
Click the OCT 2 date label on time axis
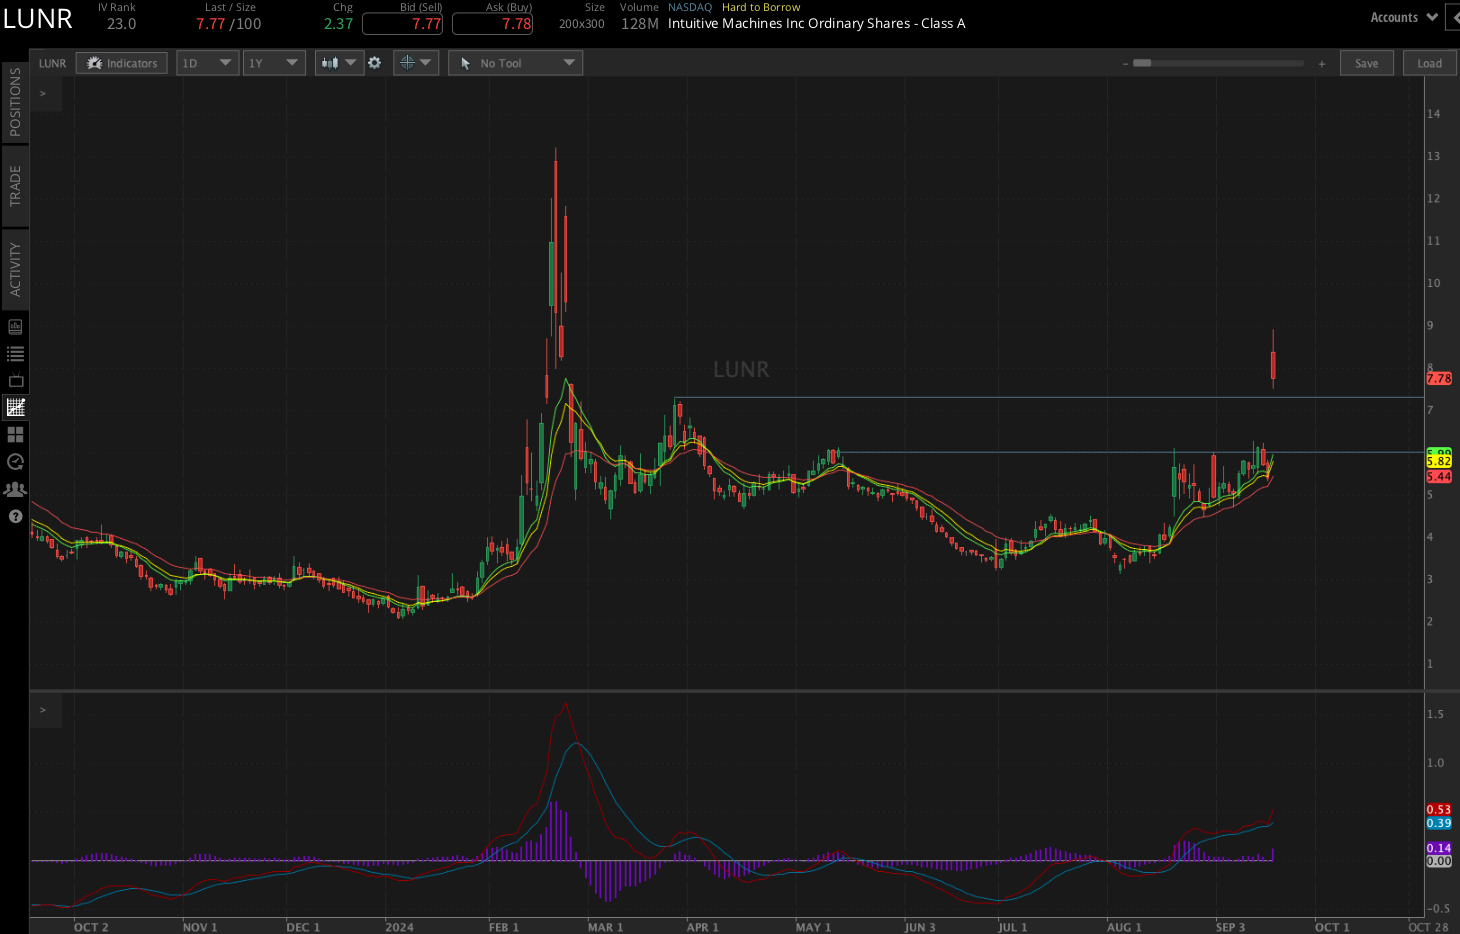(91, 927)
